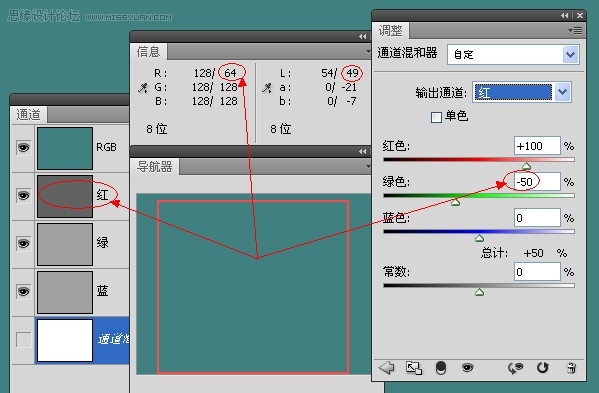Image resolution: width=599 pixels, height=393 pixels.
Task: Hide the 红 channel eye
Action: (x=23, y=196)
